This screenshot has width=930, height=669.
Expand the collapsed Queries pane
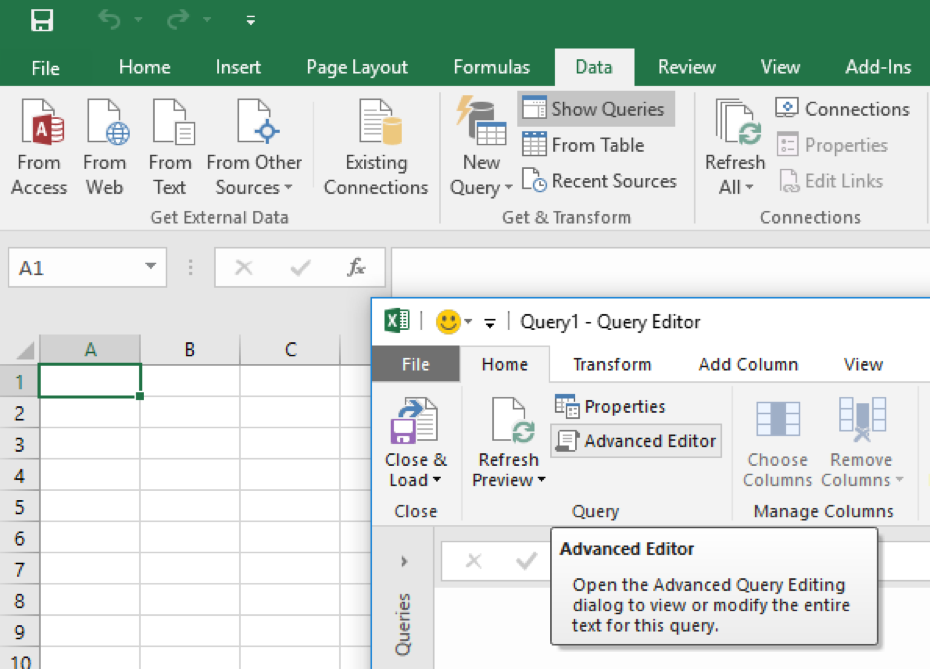tap(404, 561)
